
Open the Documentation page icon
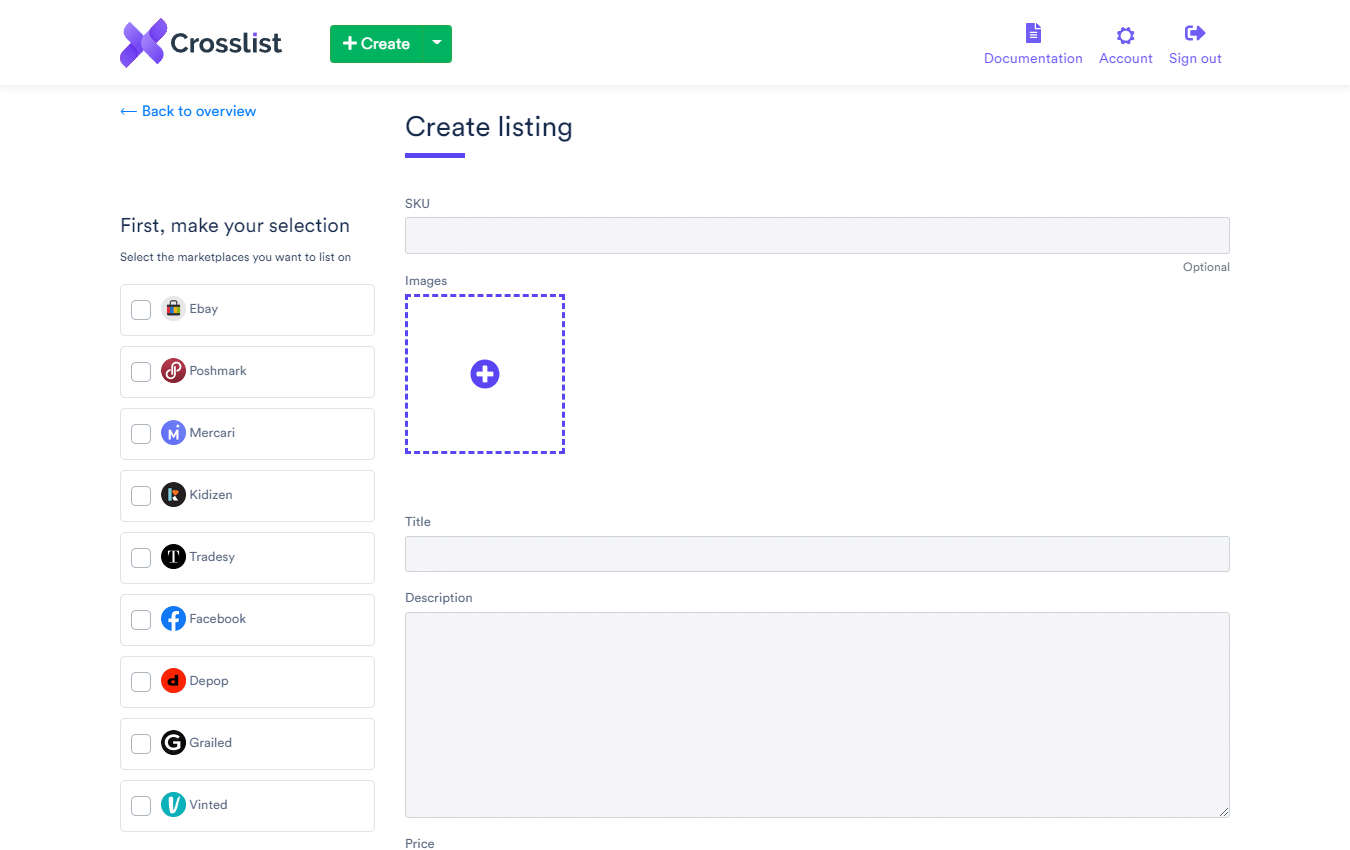pyautogui.click(x=1033, y=34)
